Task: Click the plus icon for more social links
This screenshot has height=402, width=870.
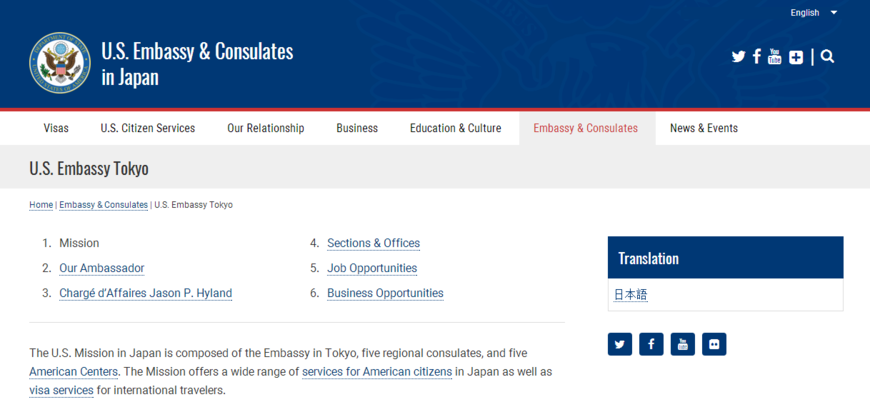Action: click(796, 57)
